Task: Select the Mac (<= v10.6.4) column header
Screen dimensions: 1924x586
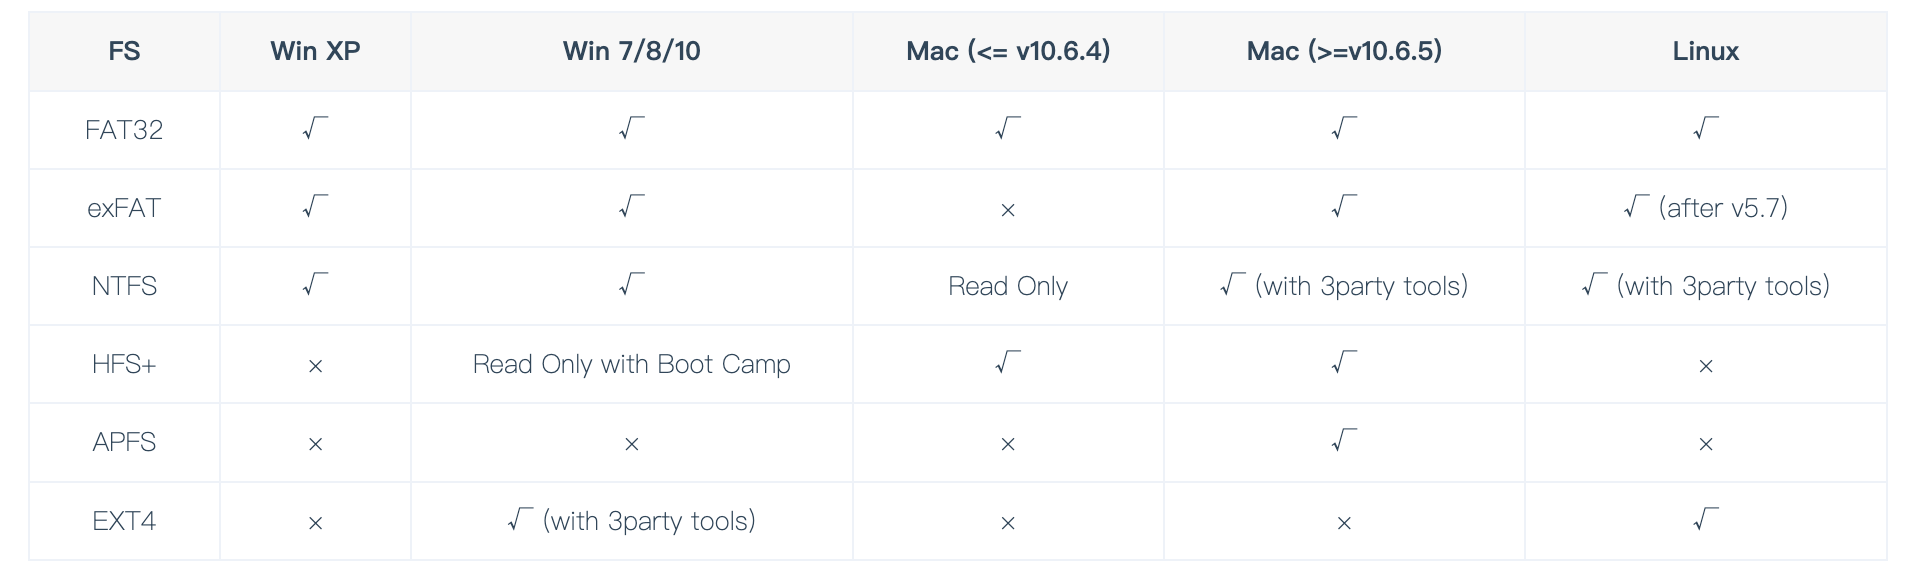Action: click(x=1008, y=51)
